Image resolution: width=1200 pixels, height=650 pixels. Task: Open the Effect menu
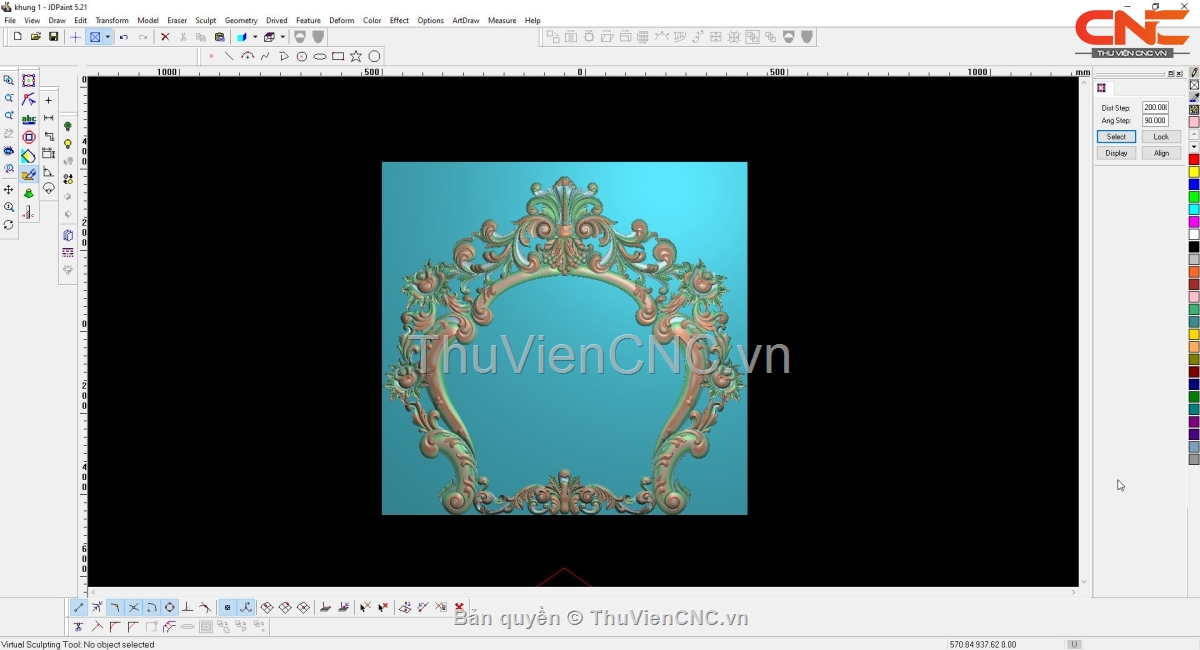point(399,20)
